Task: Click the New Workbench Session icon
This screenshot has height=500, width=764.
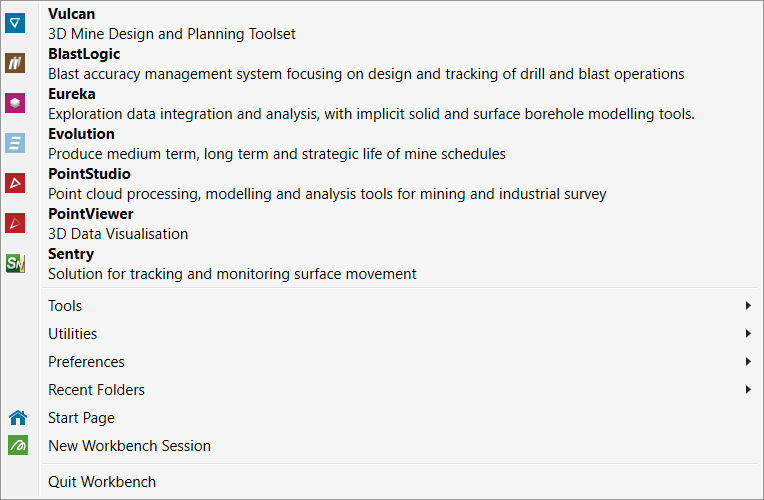Action: click(17, 446)
